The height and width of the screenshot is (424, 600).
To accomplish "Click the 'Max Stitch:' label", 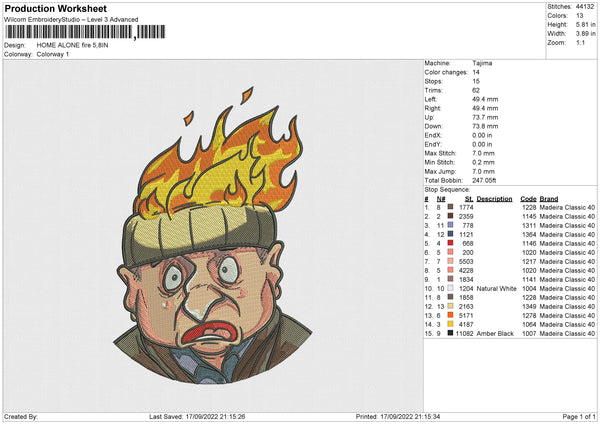I will coord(439,153).
